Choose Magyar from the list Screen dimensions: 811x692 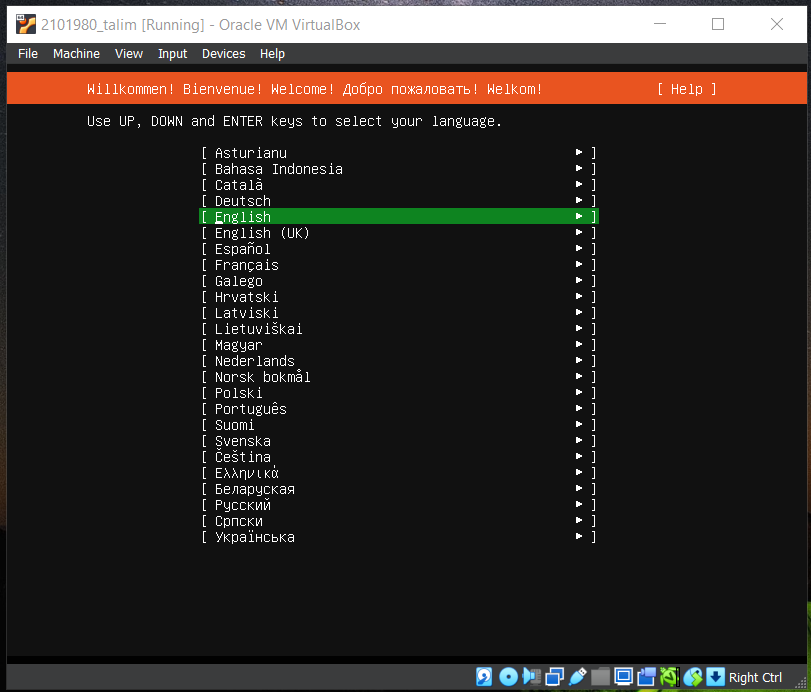(399, 345)
